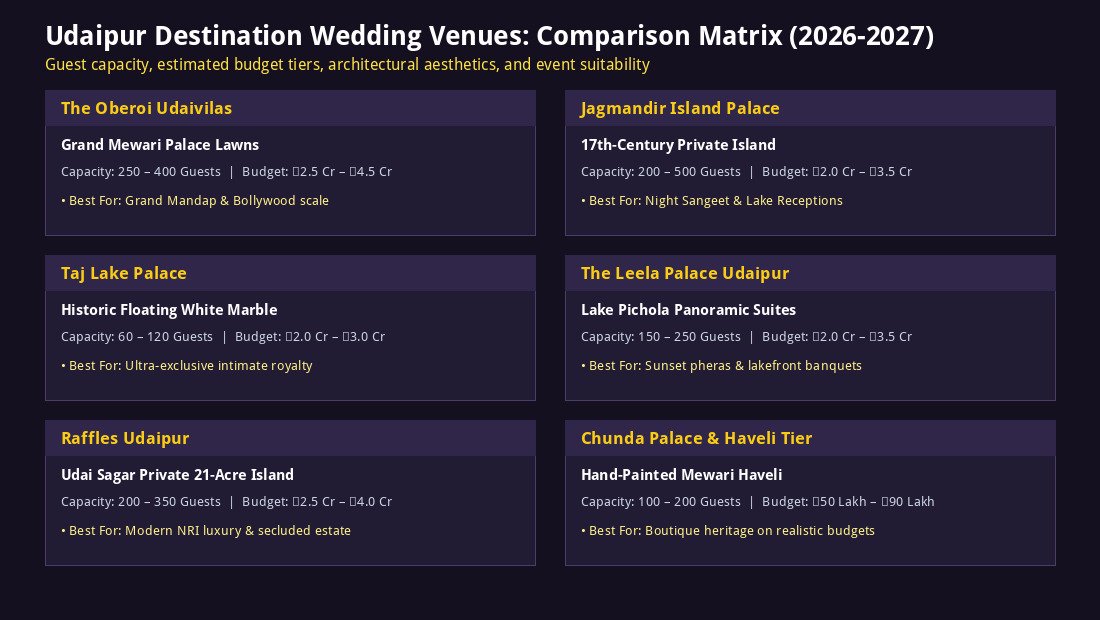Click 'Capacity: 150 – 250 Guests' text
The image size is (1100, 620).
(x=661, y=337)
